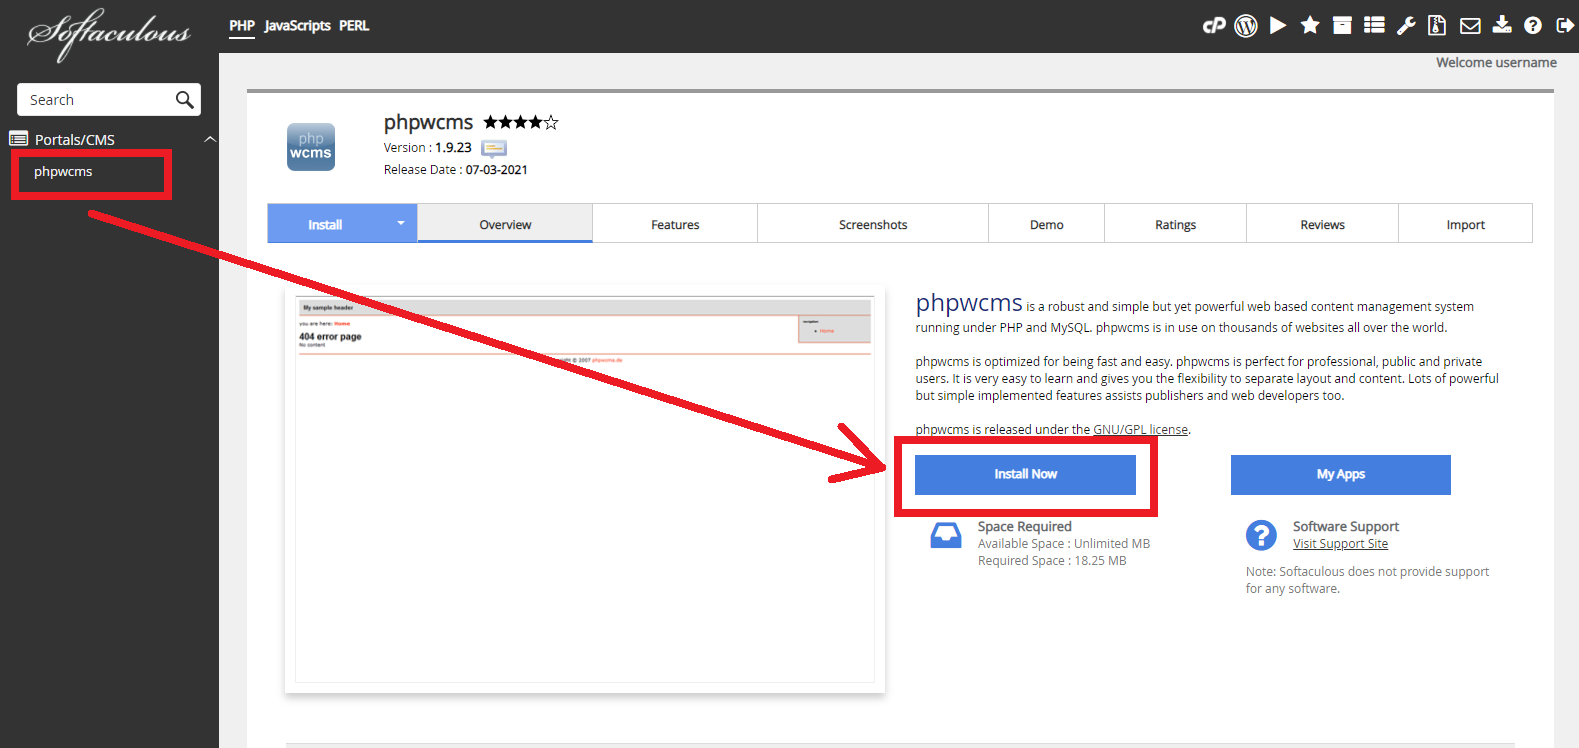Click the phpwcms application logo icon
The width and height of the screenshot is (1579, 748).
311,147
